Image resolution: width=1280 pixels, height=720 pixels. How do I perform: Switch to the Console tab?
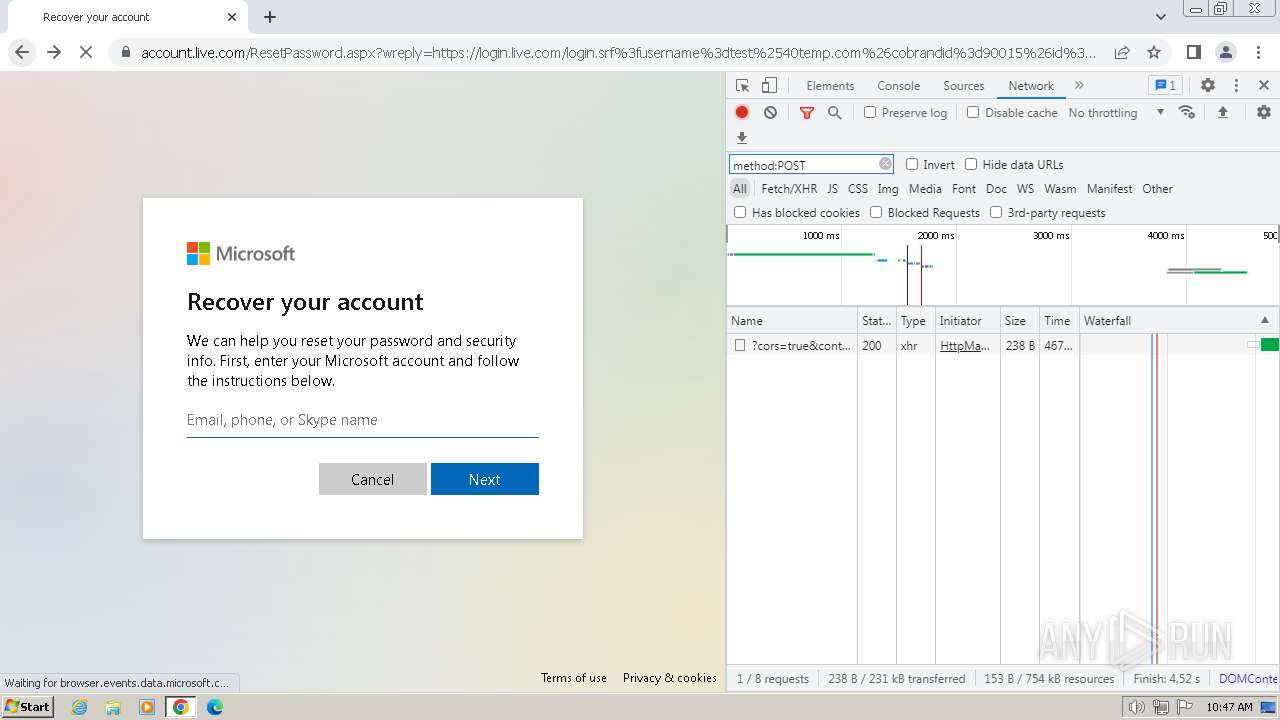pyautogui.click(x=898, y=86)
